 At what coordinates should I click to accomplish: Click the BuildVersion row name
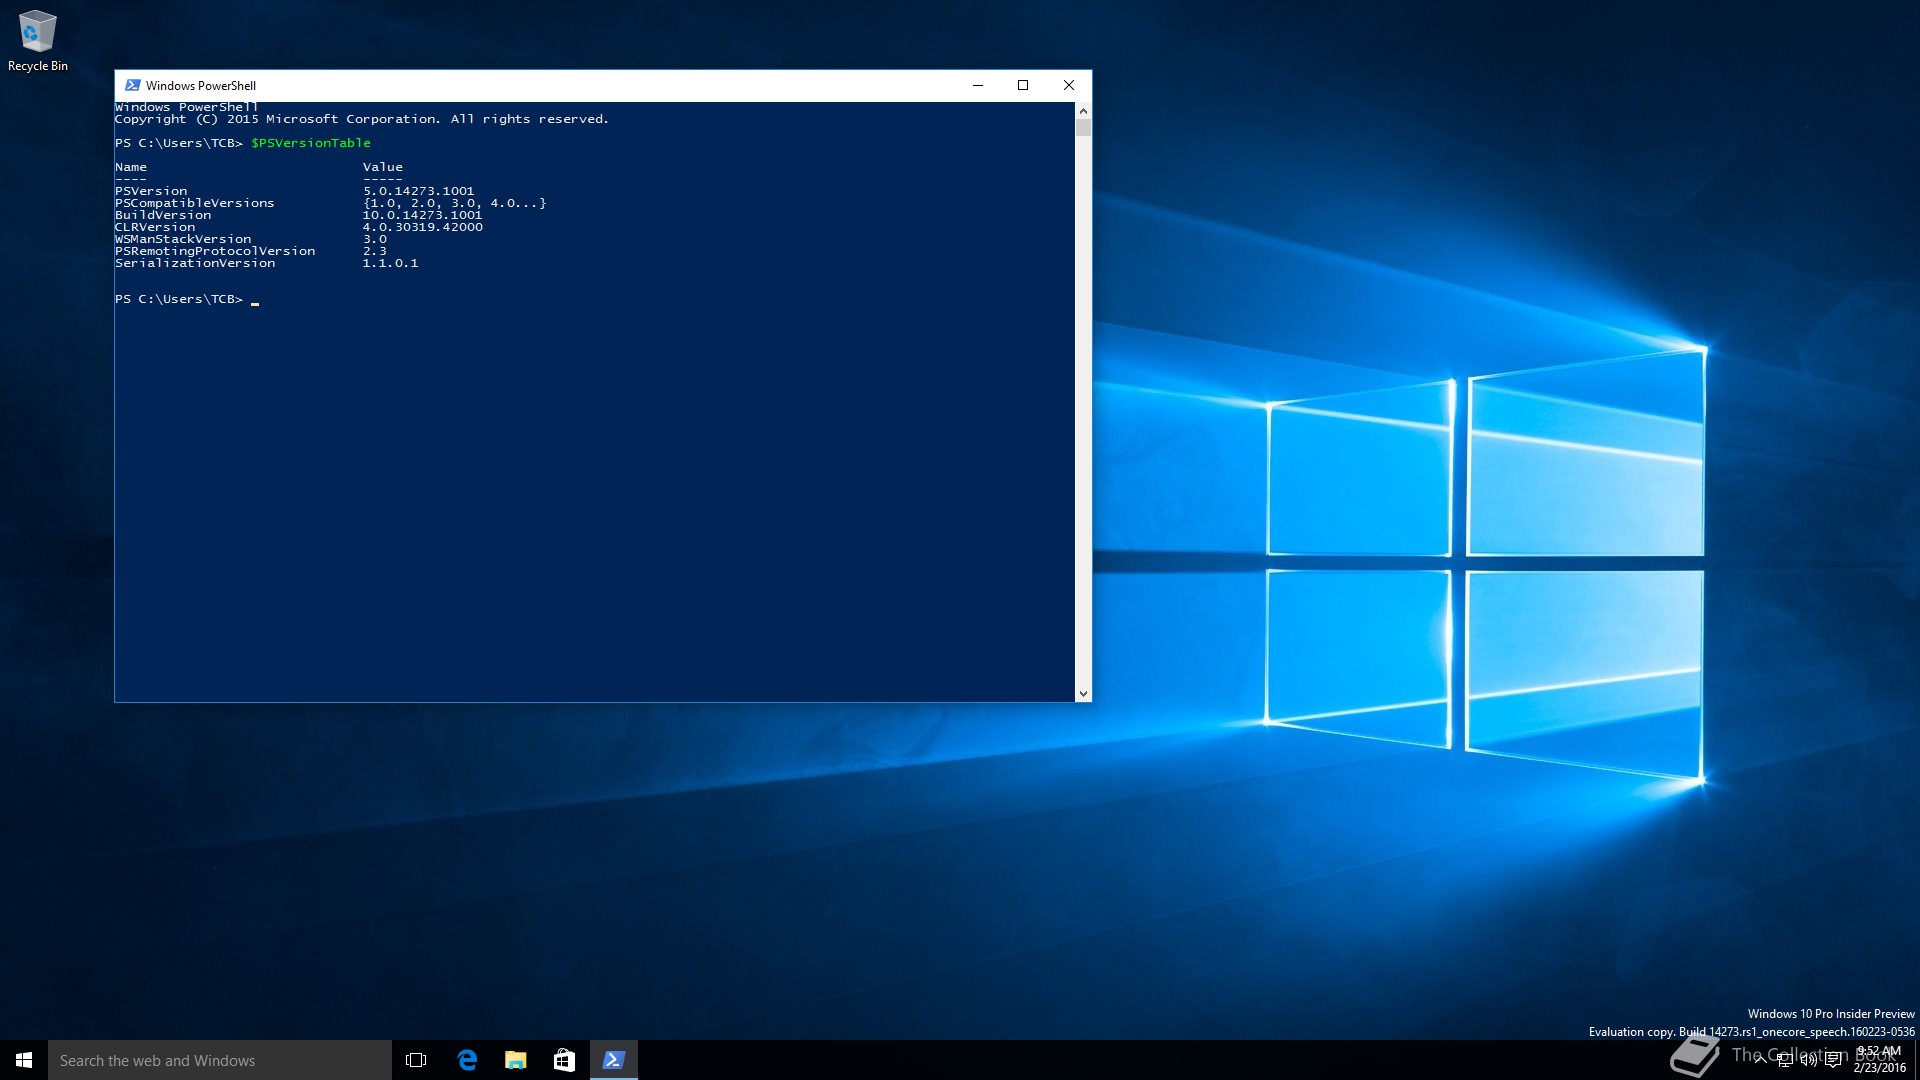(163, 215)
